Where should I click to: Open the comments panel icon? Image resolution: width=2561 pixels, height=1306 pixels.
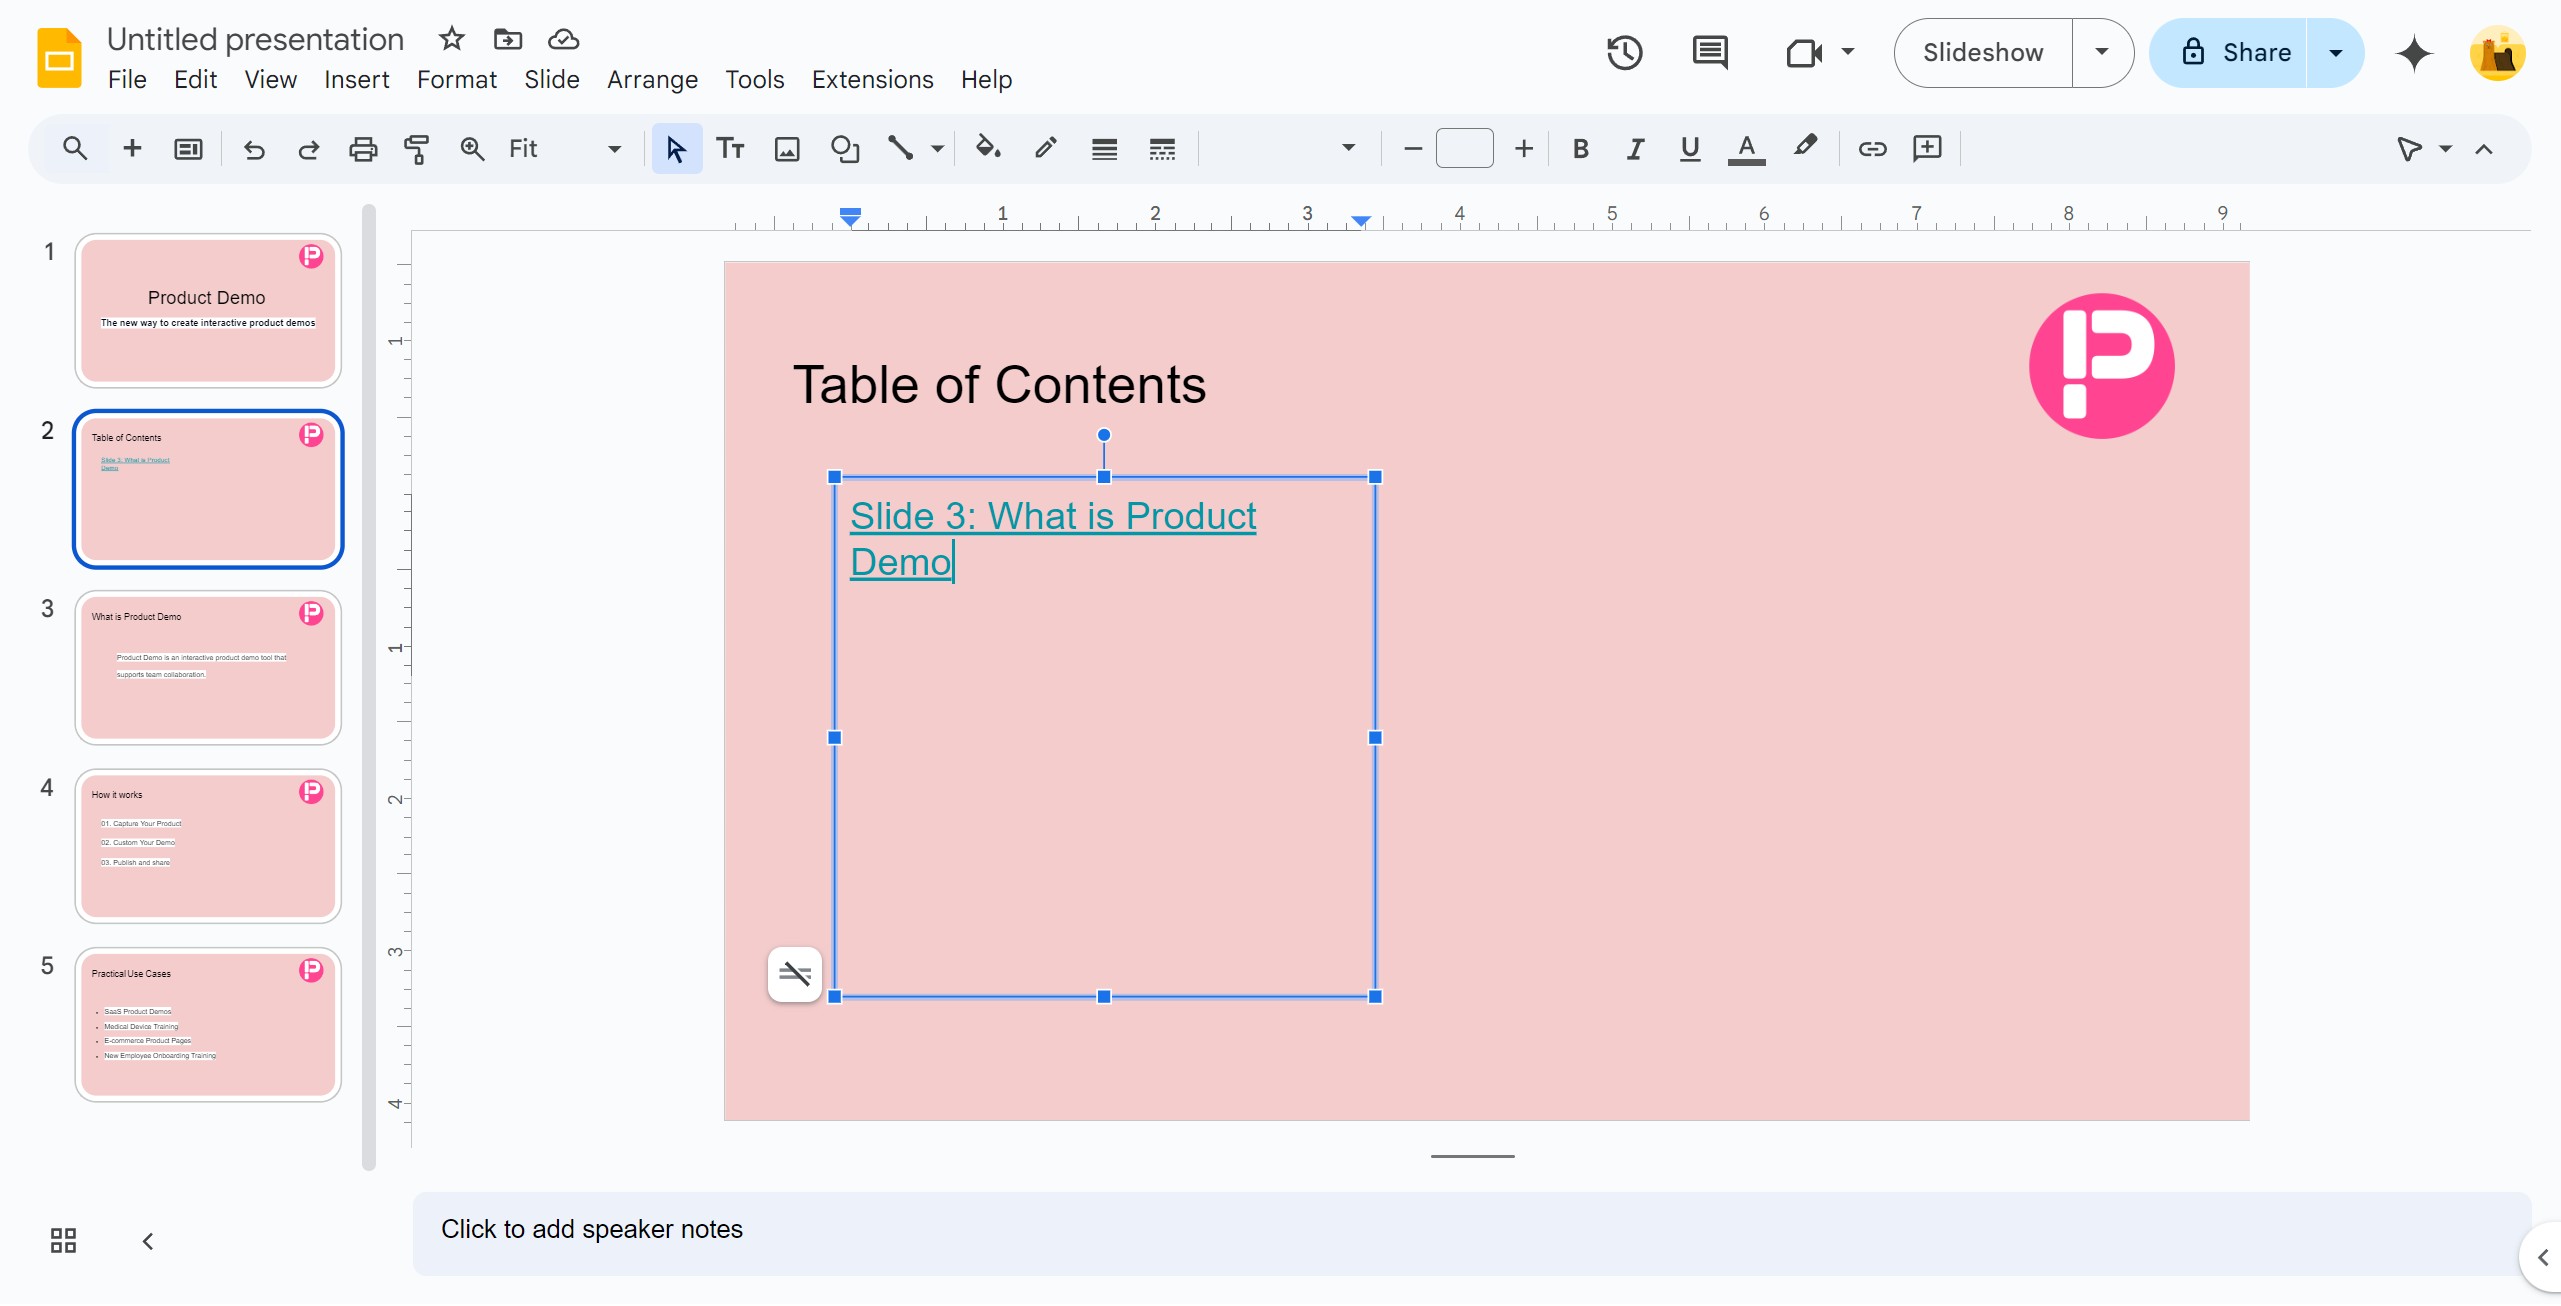pos(1710,52)
